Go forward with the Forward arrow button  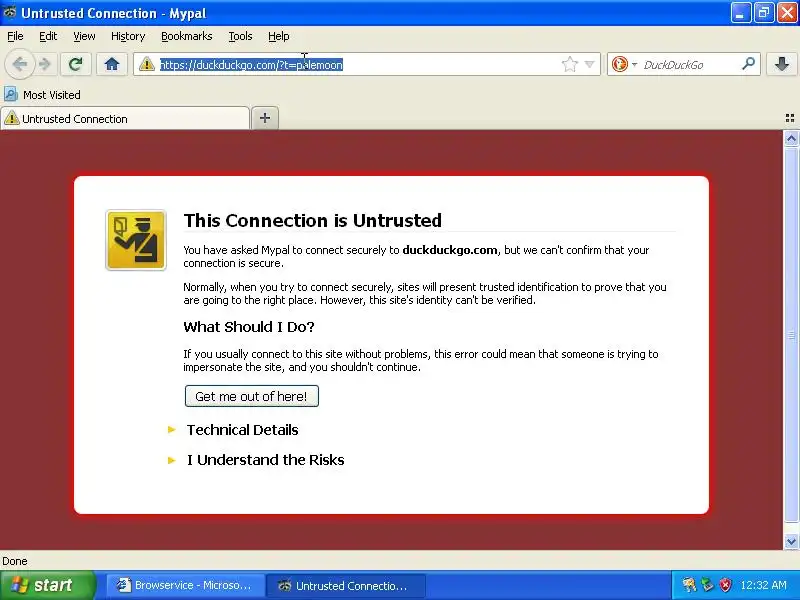[x=45, y=64]
